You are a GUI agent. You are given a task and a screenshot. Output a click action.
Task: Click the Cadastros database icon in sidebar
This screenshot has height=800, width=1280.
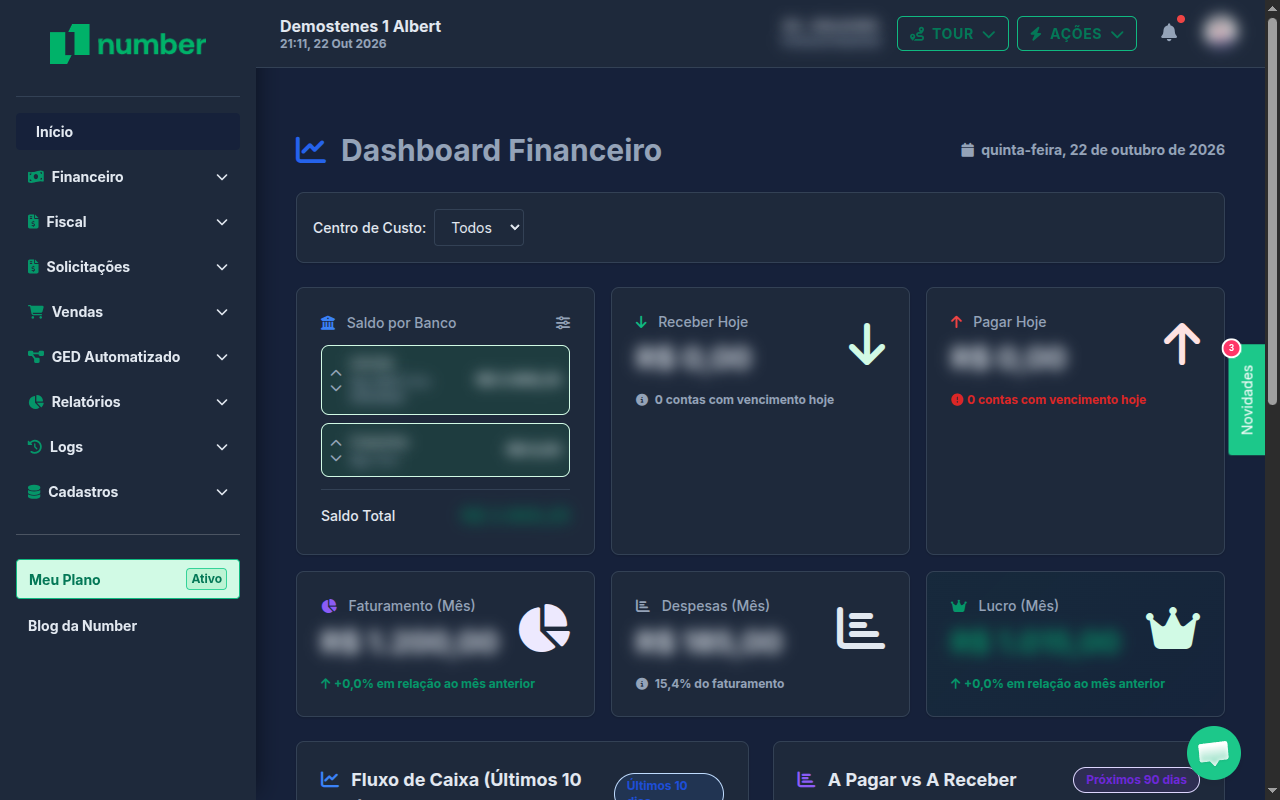pyautogui.click(x=34, y=492)
